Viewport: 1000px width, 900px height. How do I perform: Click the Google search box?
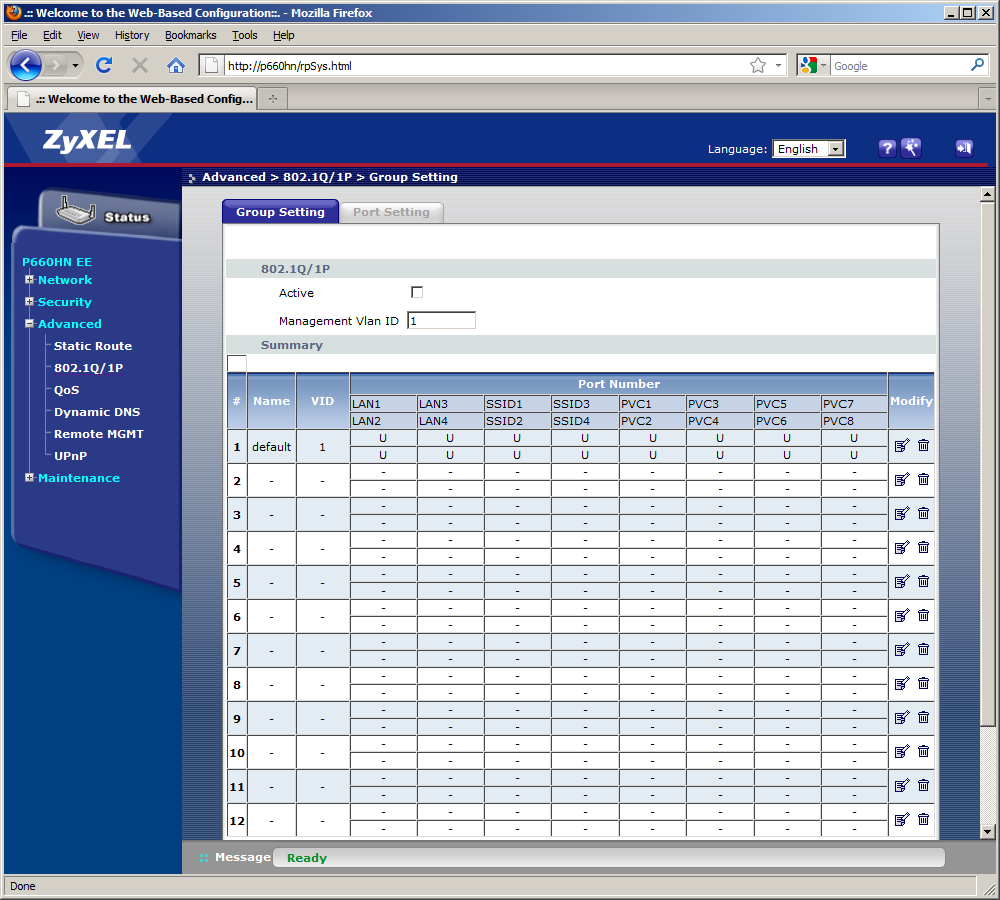[899, 65]
